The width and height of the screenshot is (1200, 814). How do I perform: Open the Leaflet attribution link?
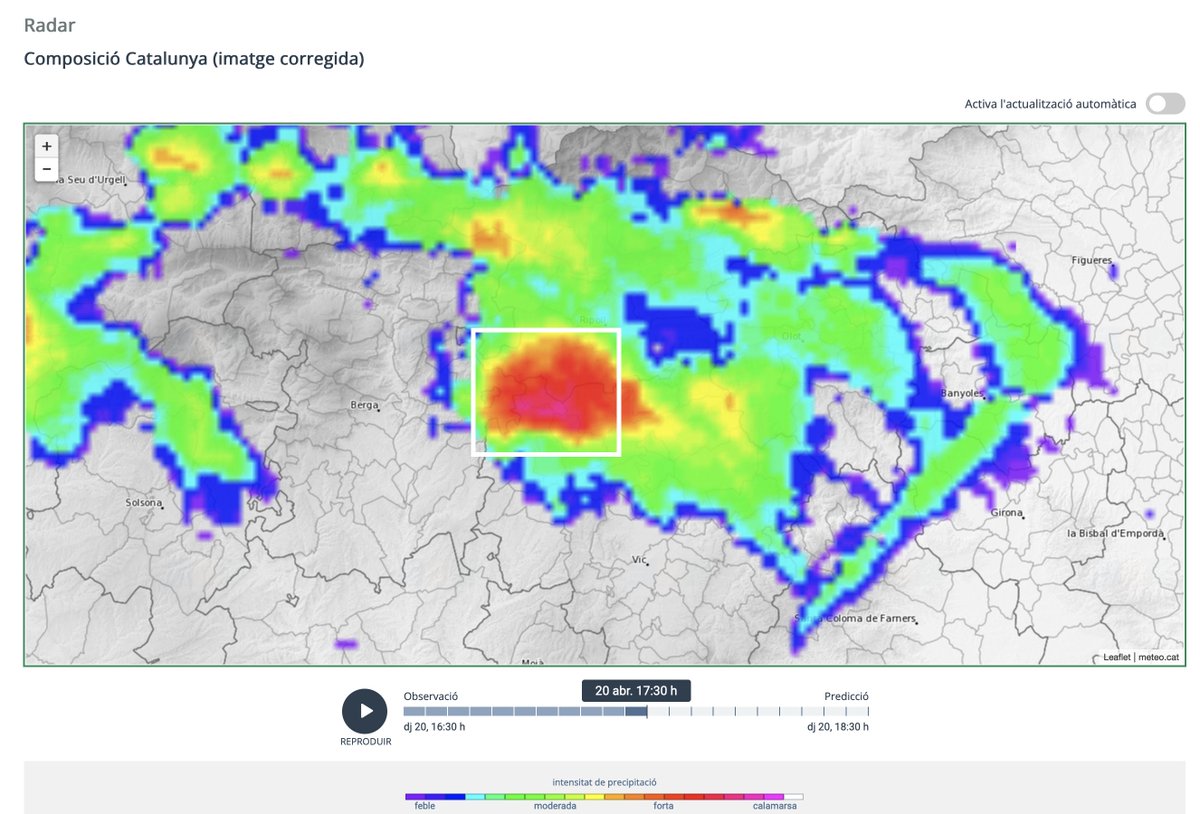[x=1117, y=657]
